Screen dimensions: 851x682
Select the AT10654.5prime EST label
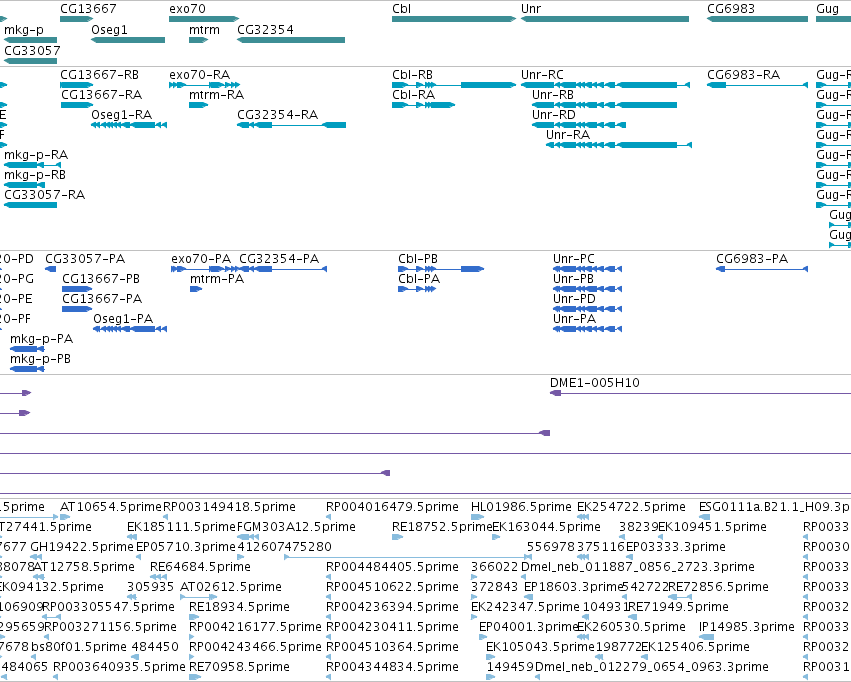(111, 507)
